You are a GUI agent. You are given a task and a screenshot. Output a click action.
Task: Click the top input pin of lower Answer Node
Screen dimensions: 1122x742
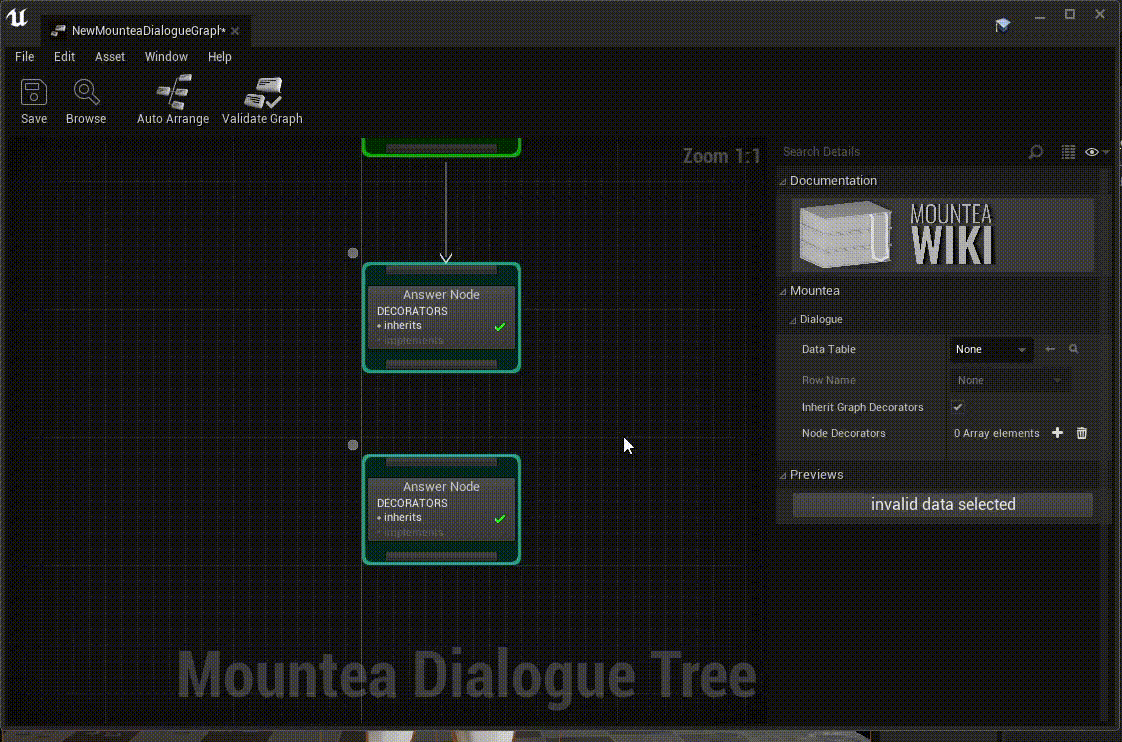(x=442, y=462)
